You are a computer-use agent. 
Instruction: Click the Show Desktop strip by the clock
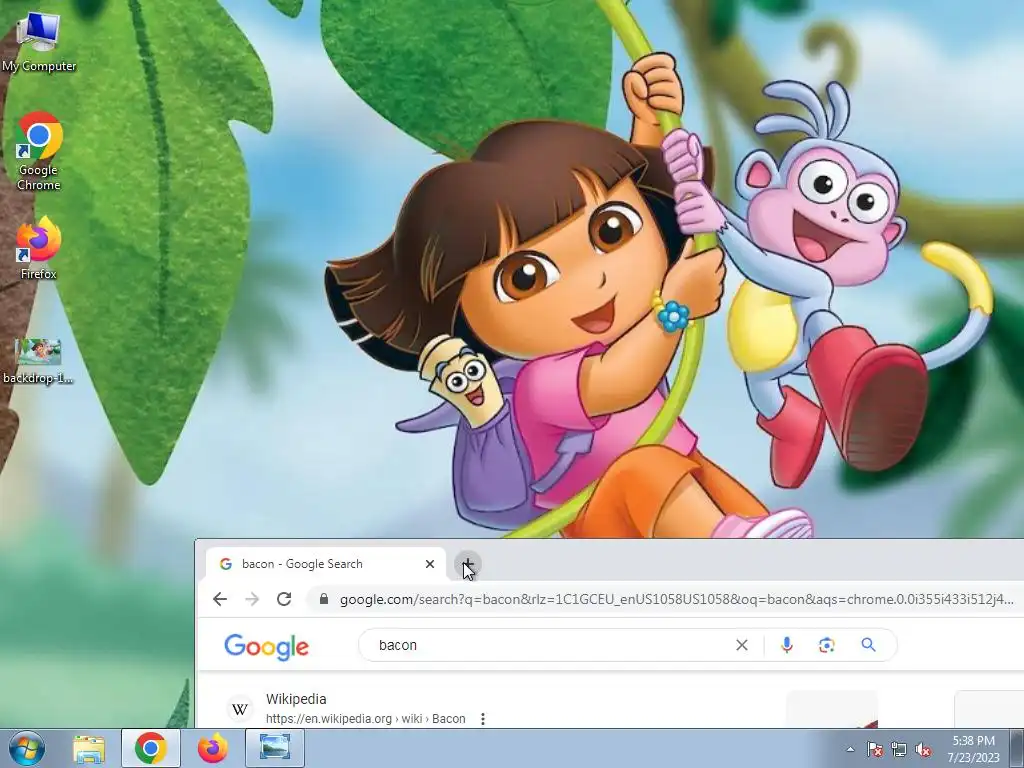pos(1017,748)
